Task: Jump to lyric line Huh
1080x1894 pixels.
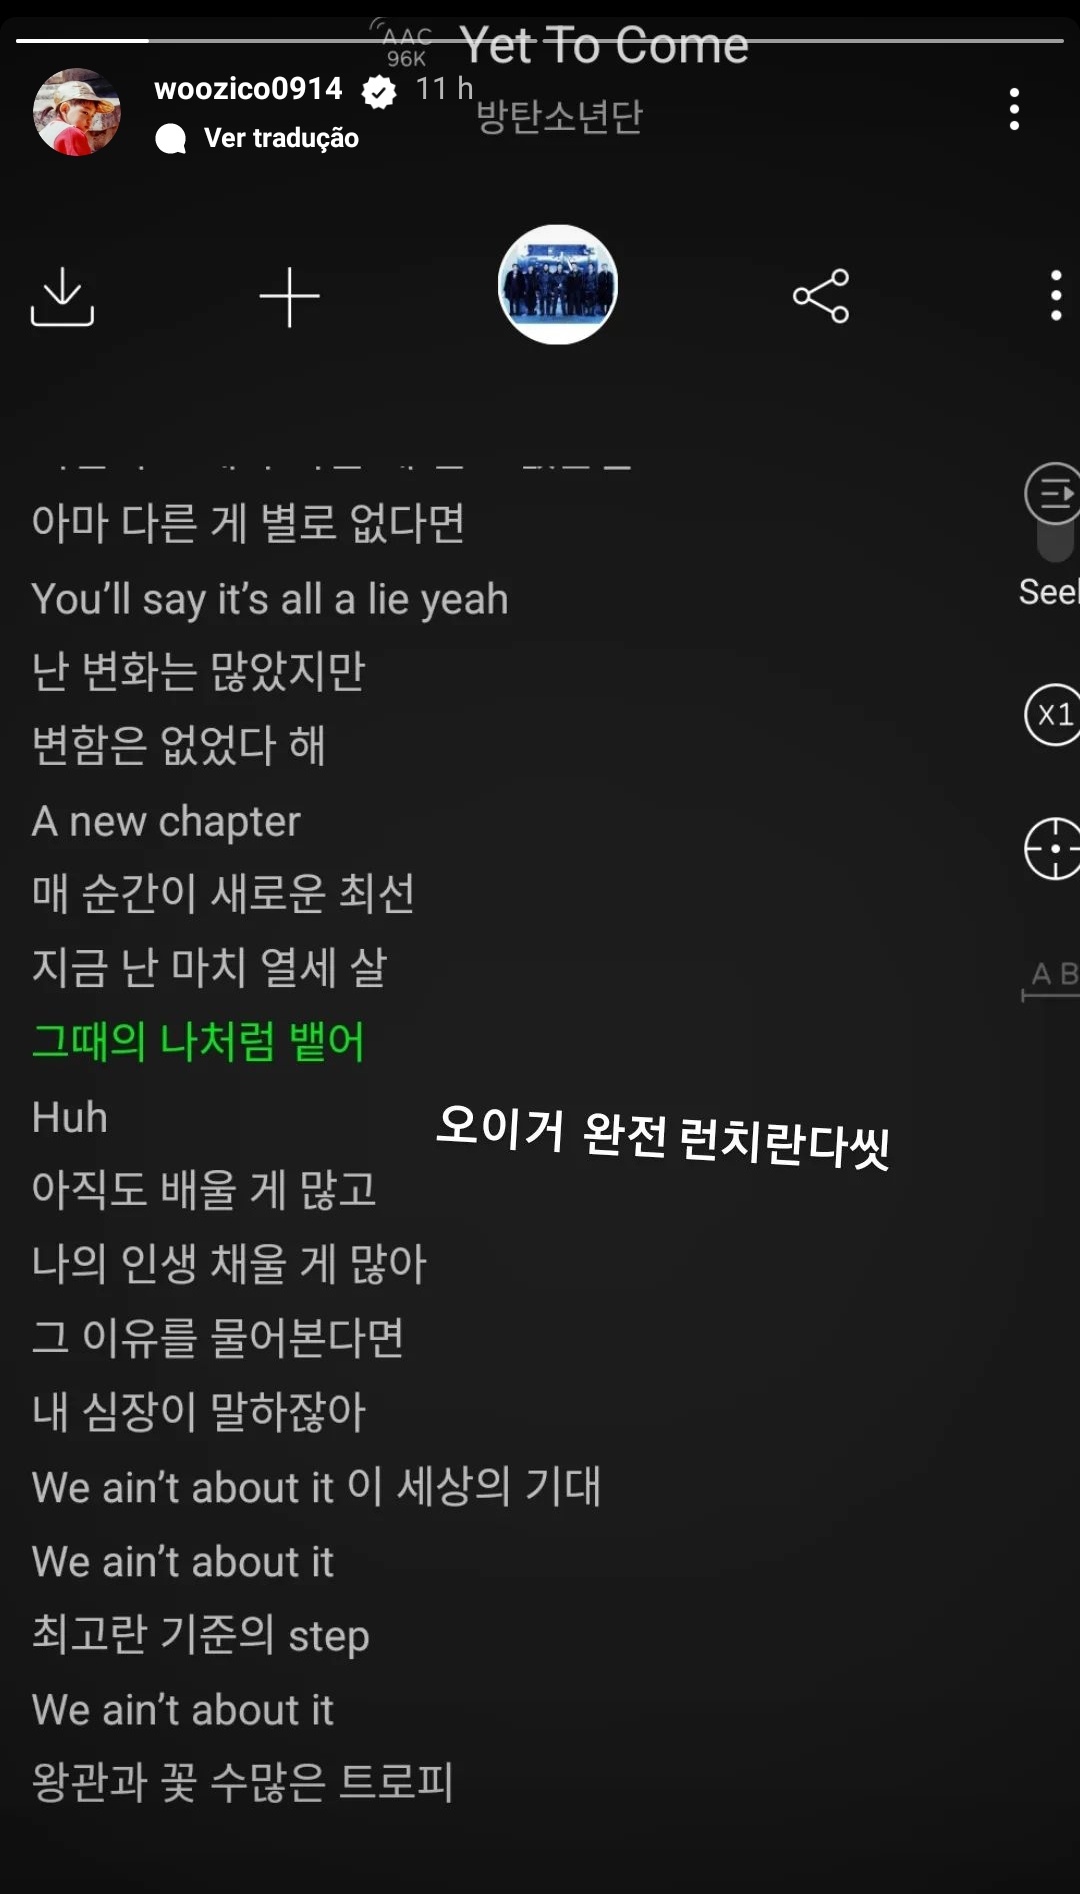Action: (x=69, y=1117)
